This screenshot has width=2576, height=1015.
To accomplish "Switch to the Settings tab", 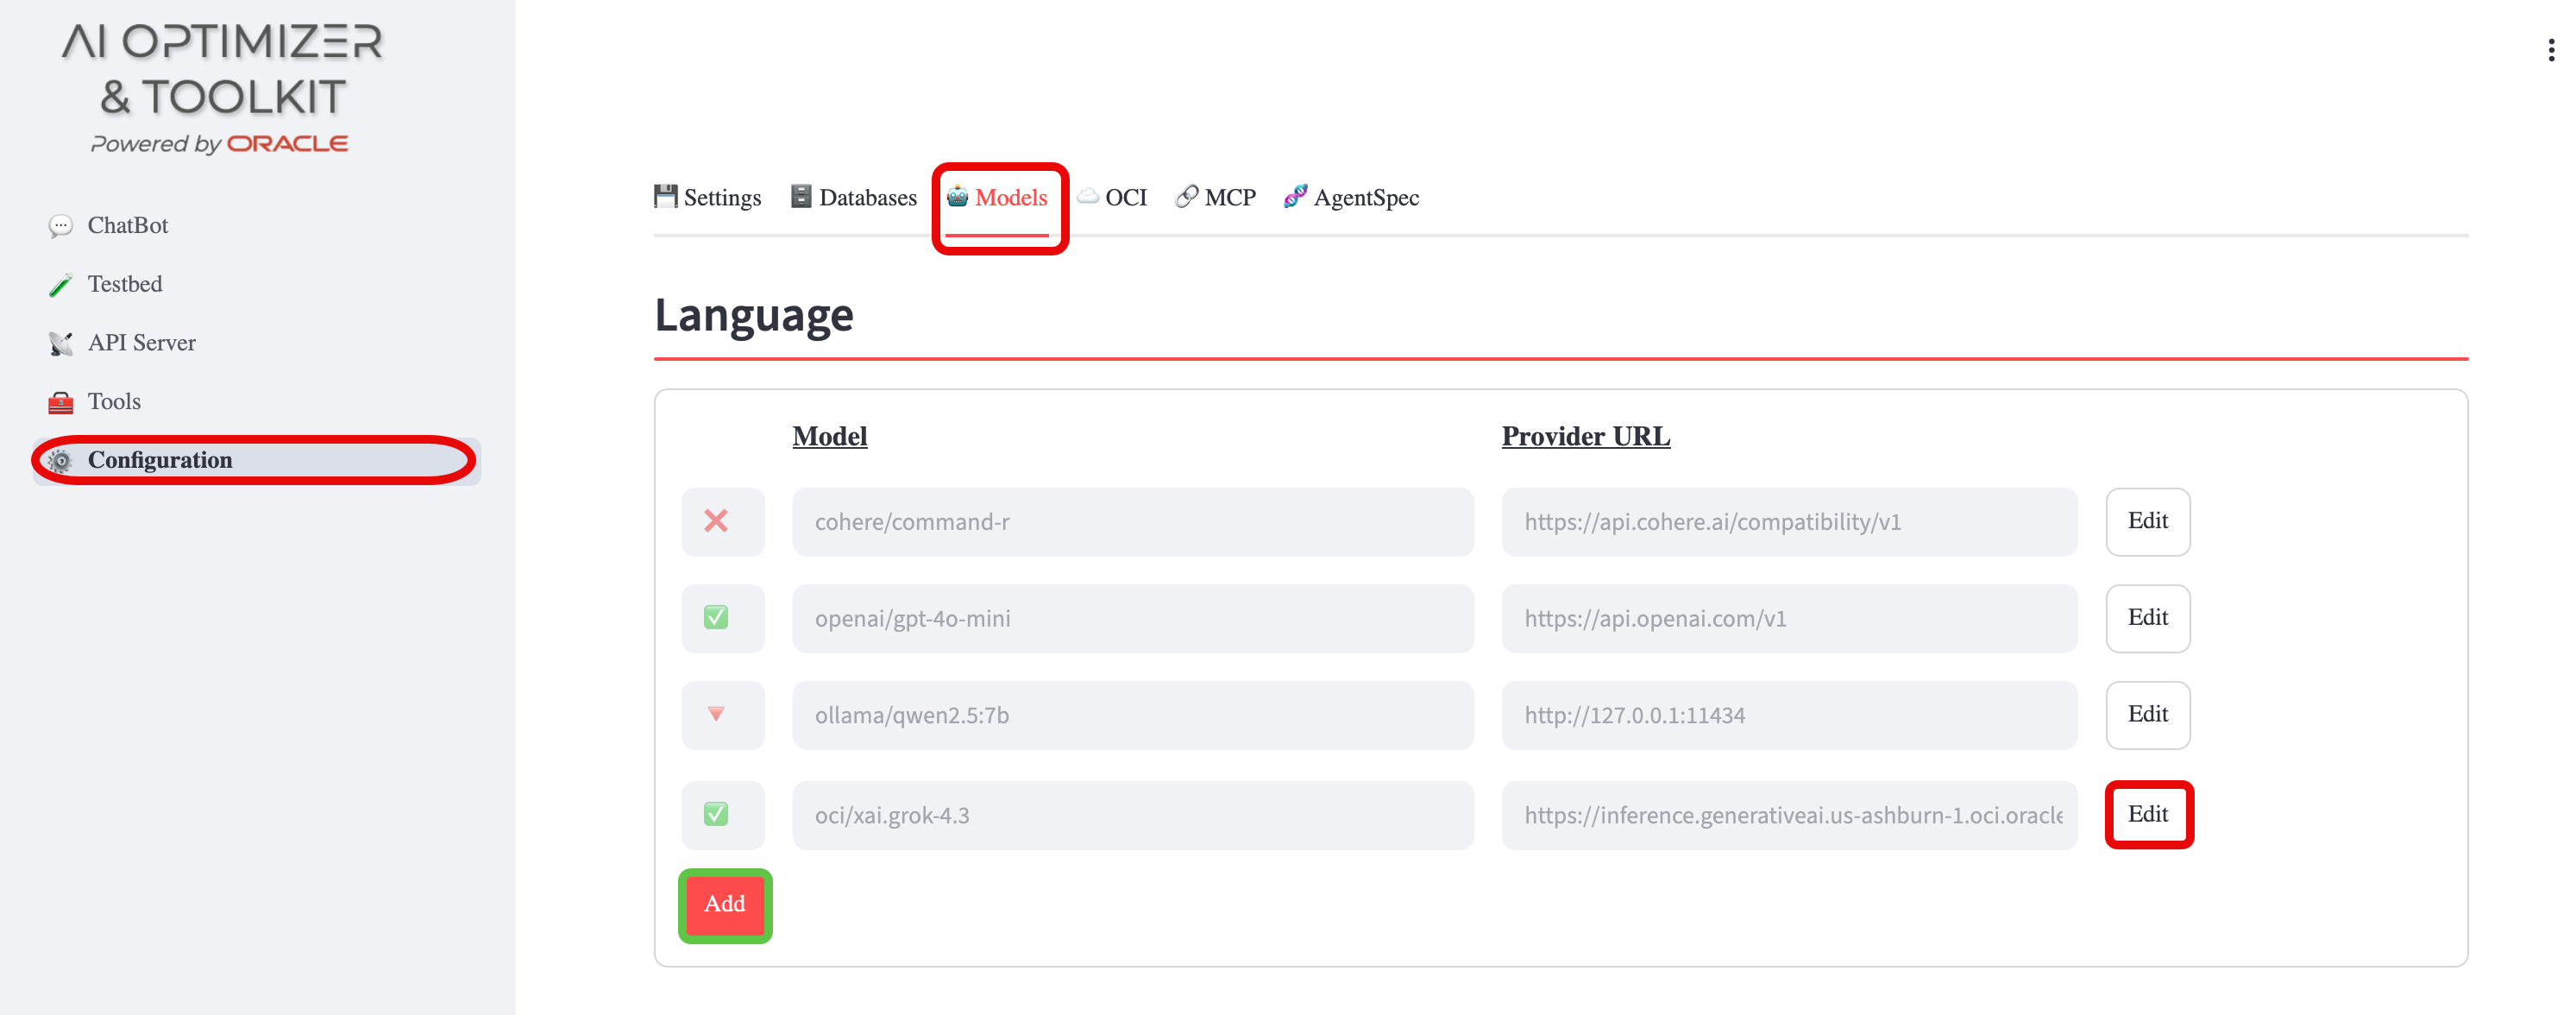I will click(x=707, y=198).
